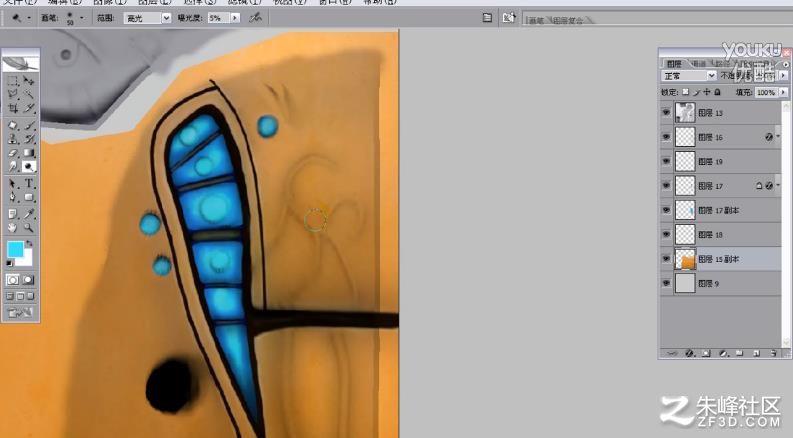Link layers icon at Layers panel bottom
Image resolution: width=793 pixels, height=438 pixels.
pos(672,353)
